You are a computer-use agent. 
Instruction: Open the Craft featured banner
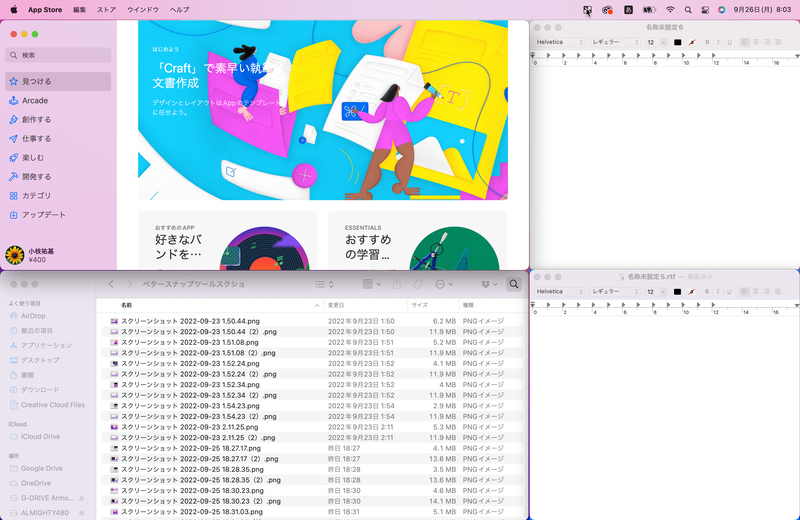322,110
